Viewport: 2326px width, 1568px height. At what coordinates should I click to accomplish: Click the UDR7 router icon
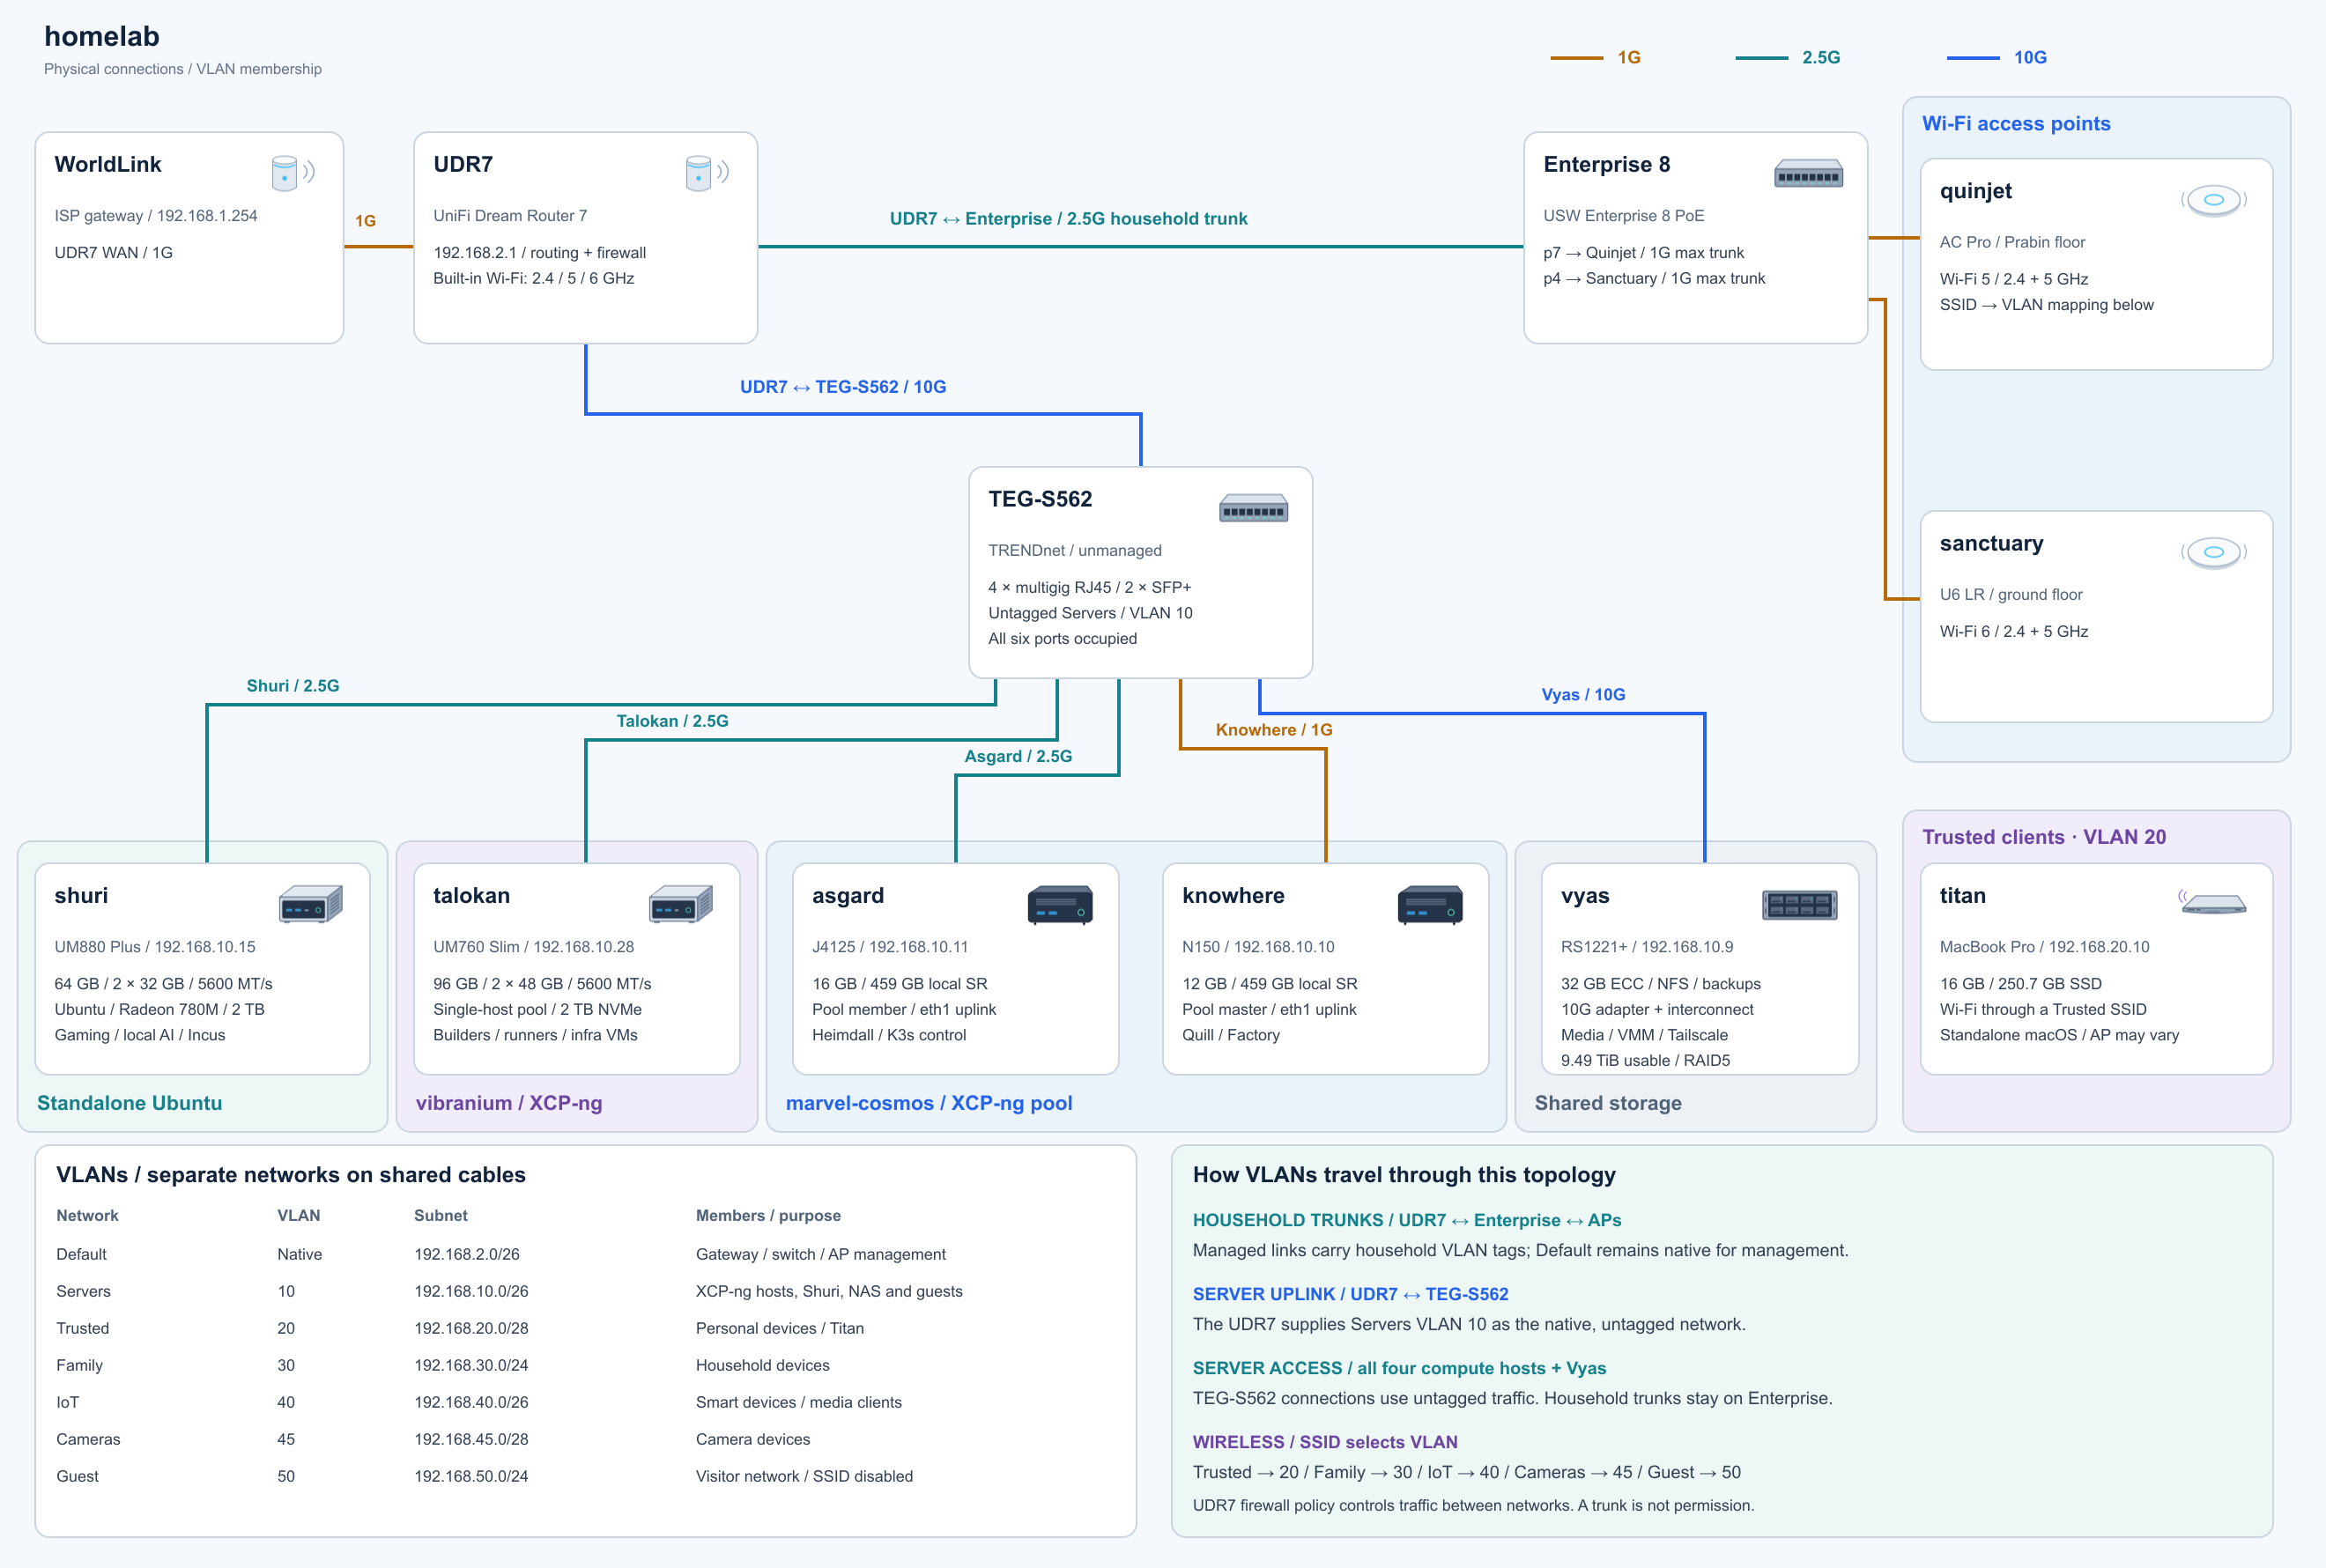(707, 173)
